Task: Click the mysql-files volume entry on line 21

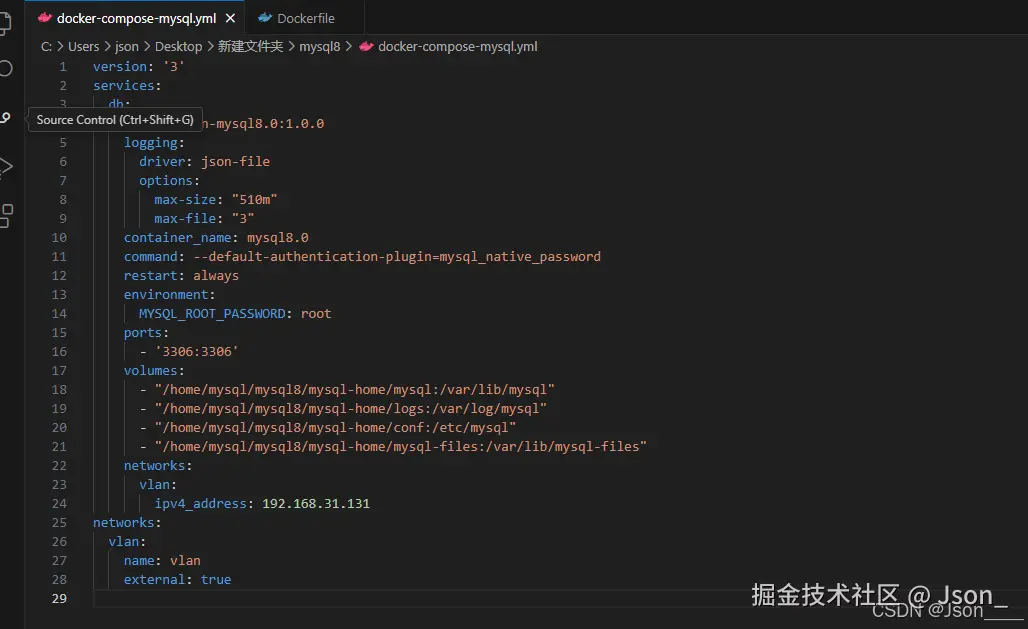Action: coord(401,447)
